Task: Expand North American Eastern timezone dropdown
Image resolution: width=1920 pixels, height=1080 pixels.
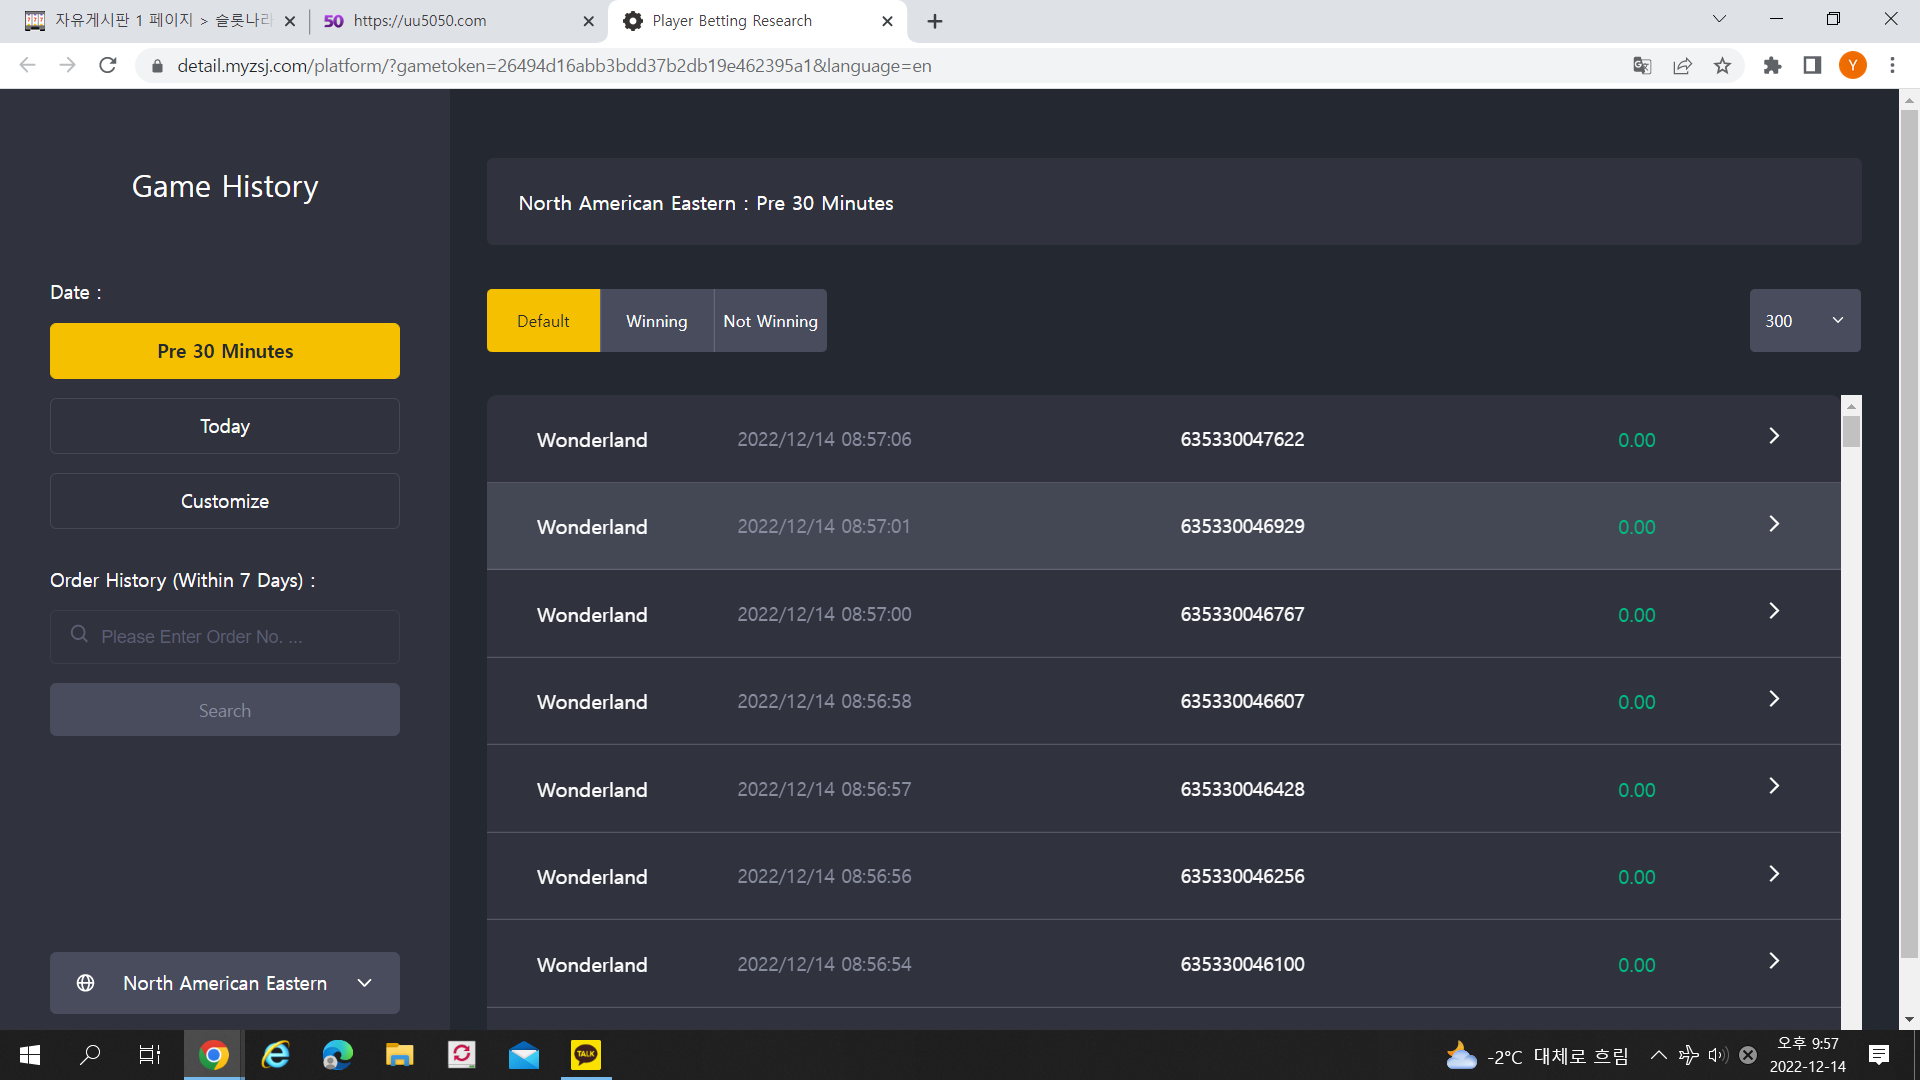Action: 225,983
